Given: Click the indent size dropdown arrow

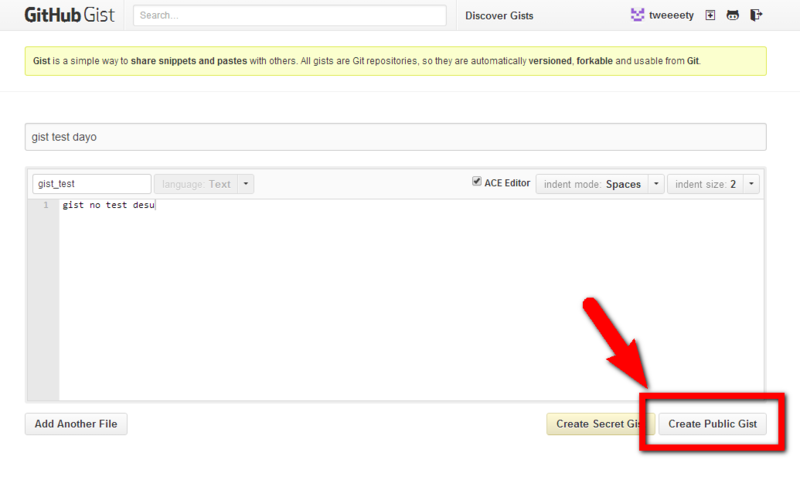Looking at the screenshot, I should point(751,184).
